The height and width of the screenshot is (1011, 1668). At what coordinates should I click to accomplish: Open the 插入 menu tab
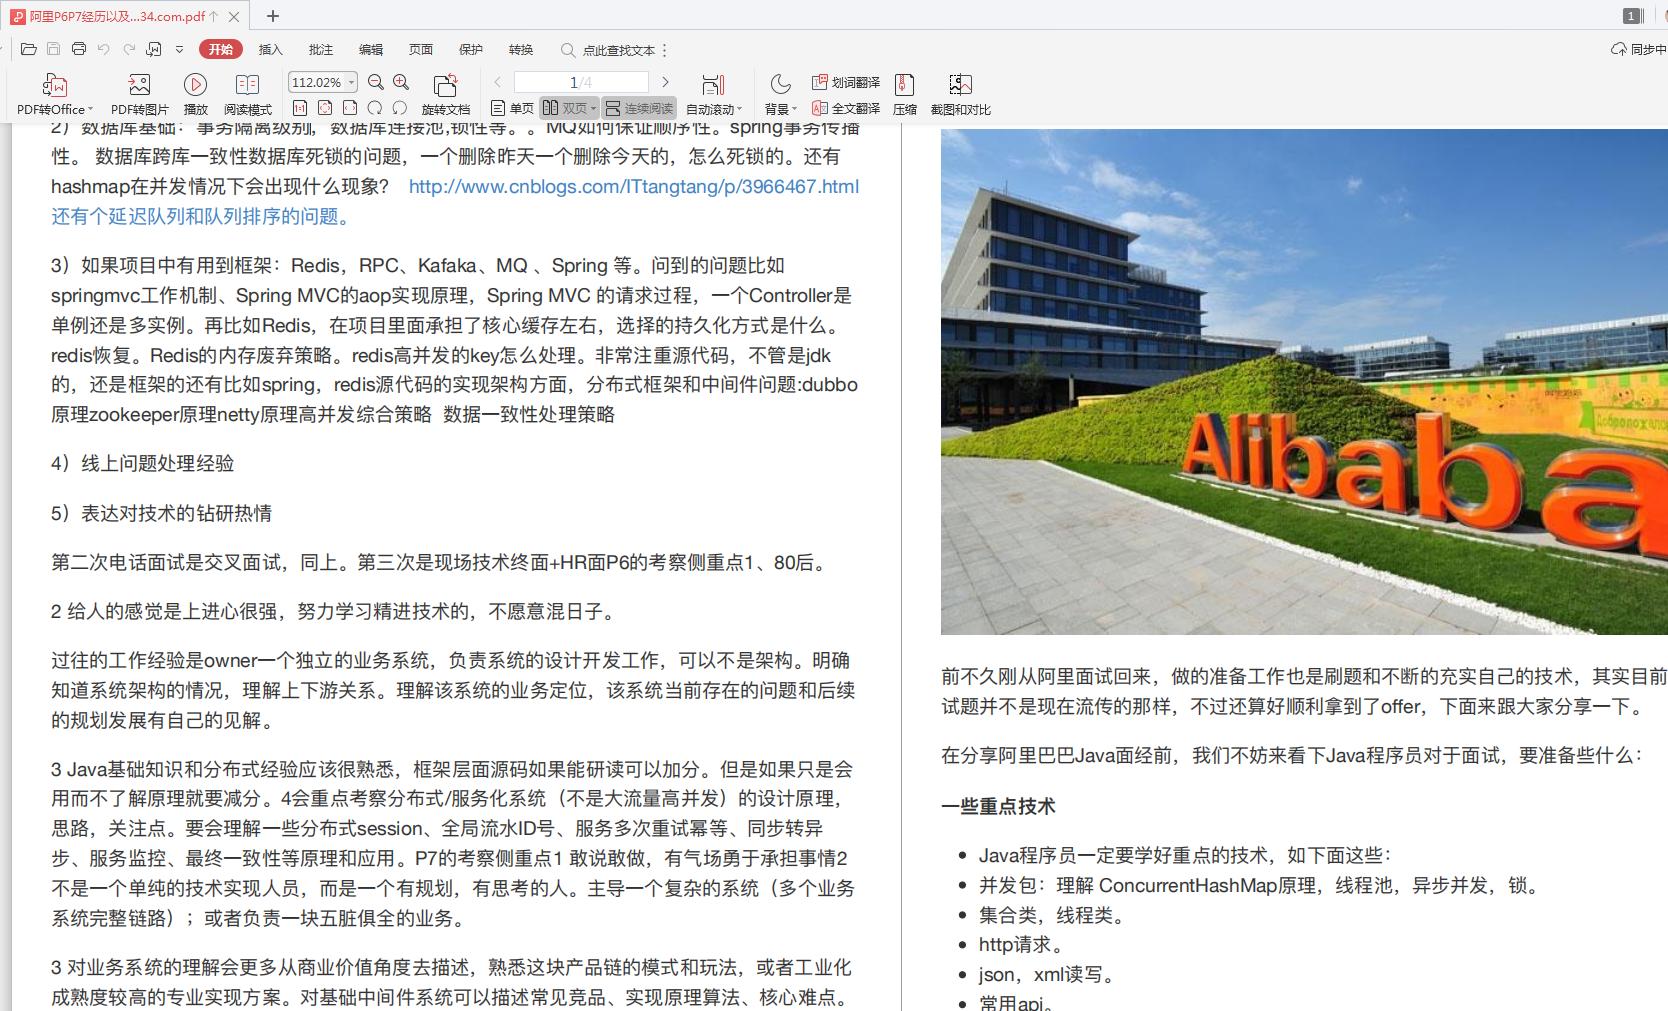click(269, 49)
